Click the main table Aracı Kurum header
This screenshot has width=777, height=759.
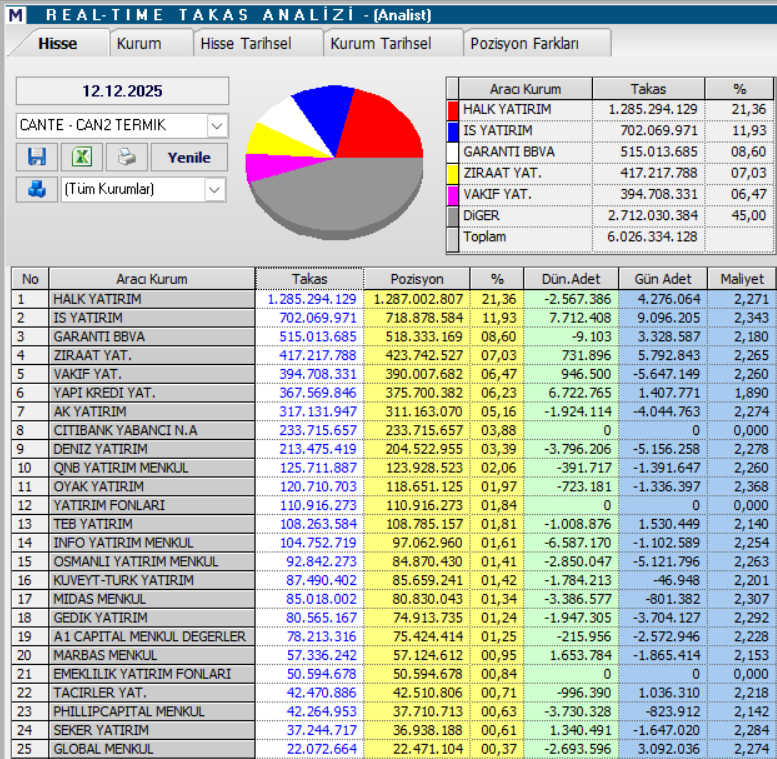coord(152,279)
